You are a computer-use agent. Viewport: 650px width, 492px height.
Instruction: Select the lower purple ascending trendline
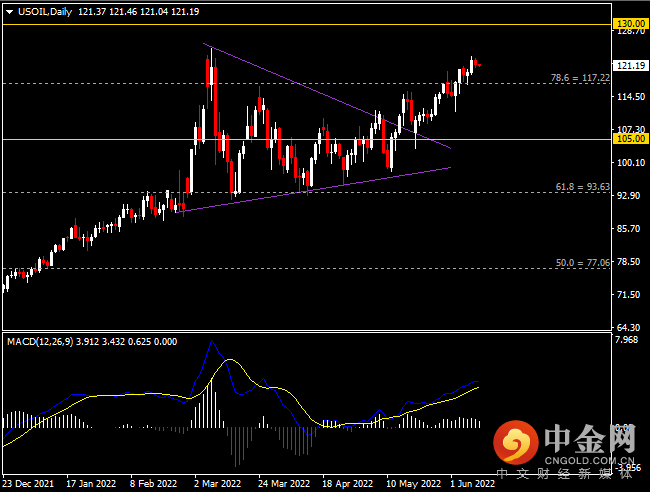313,190
